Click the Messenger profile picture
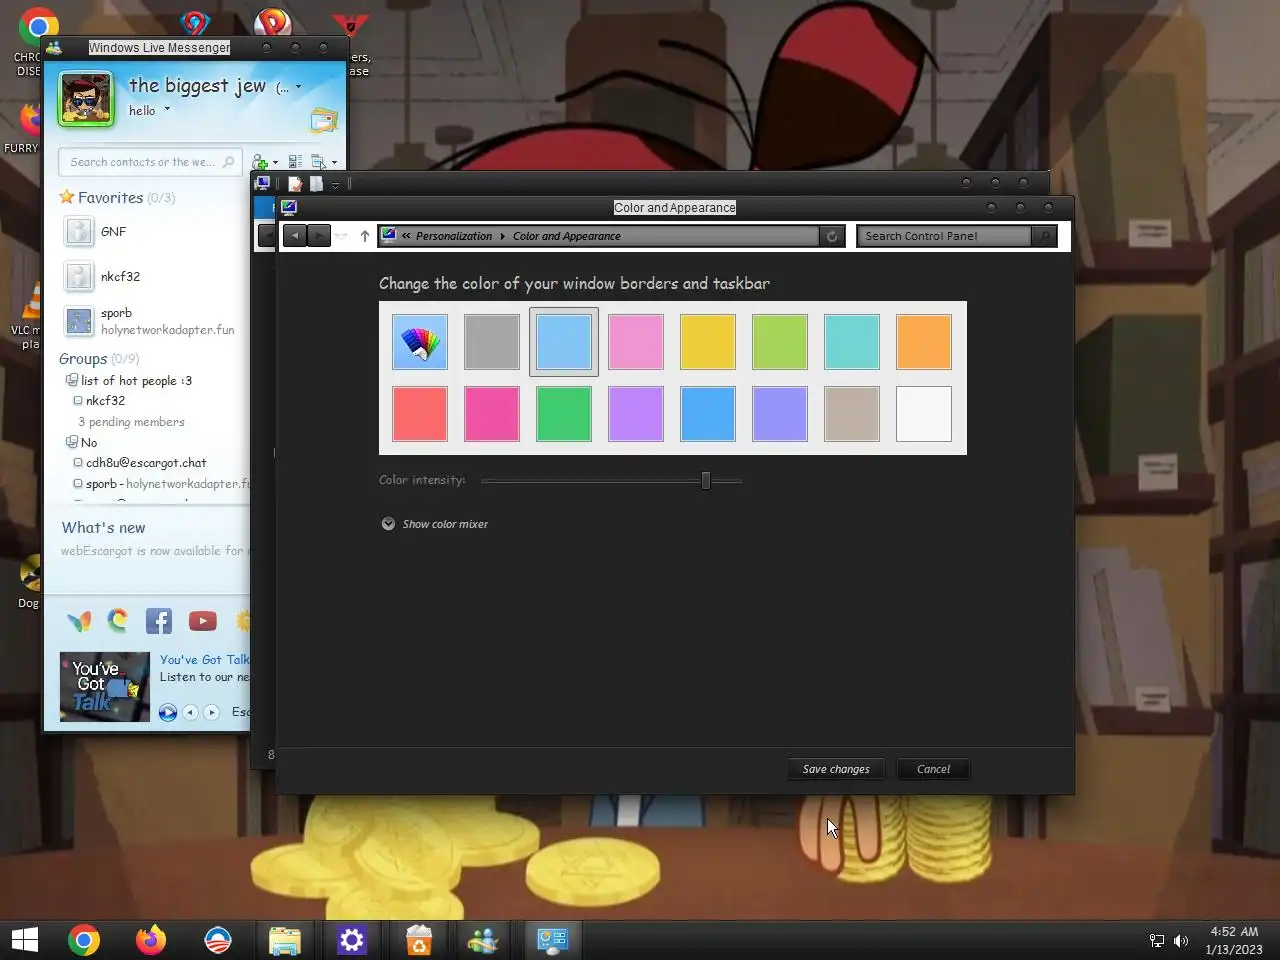 [x=86, y=98]
